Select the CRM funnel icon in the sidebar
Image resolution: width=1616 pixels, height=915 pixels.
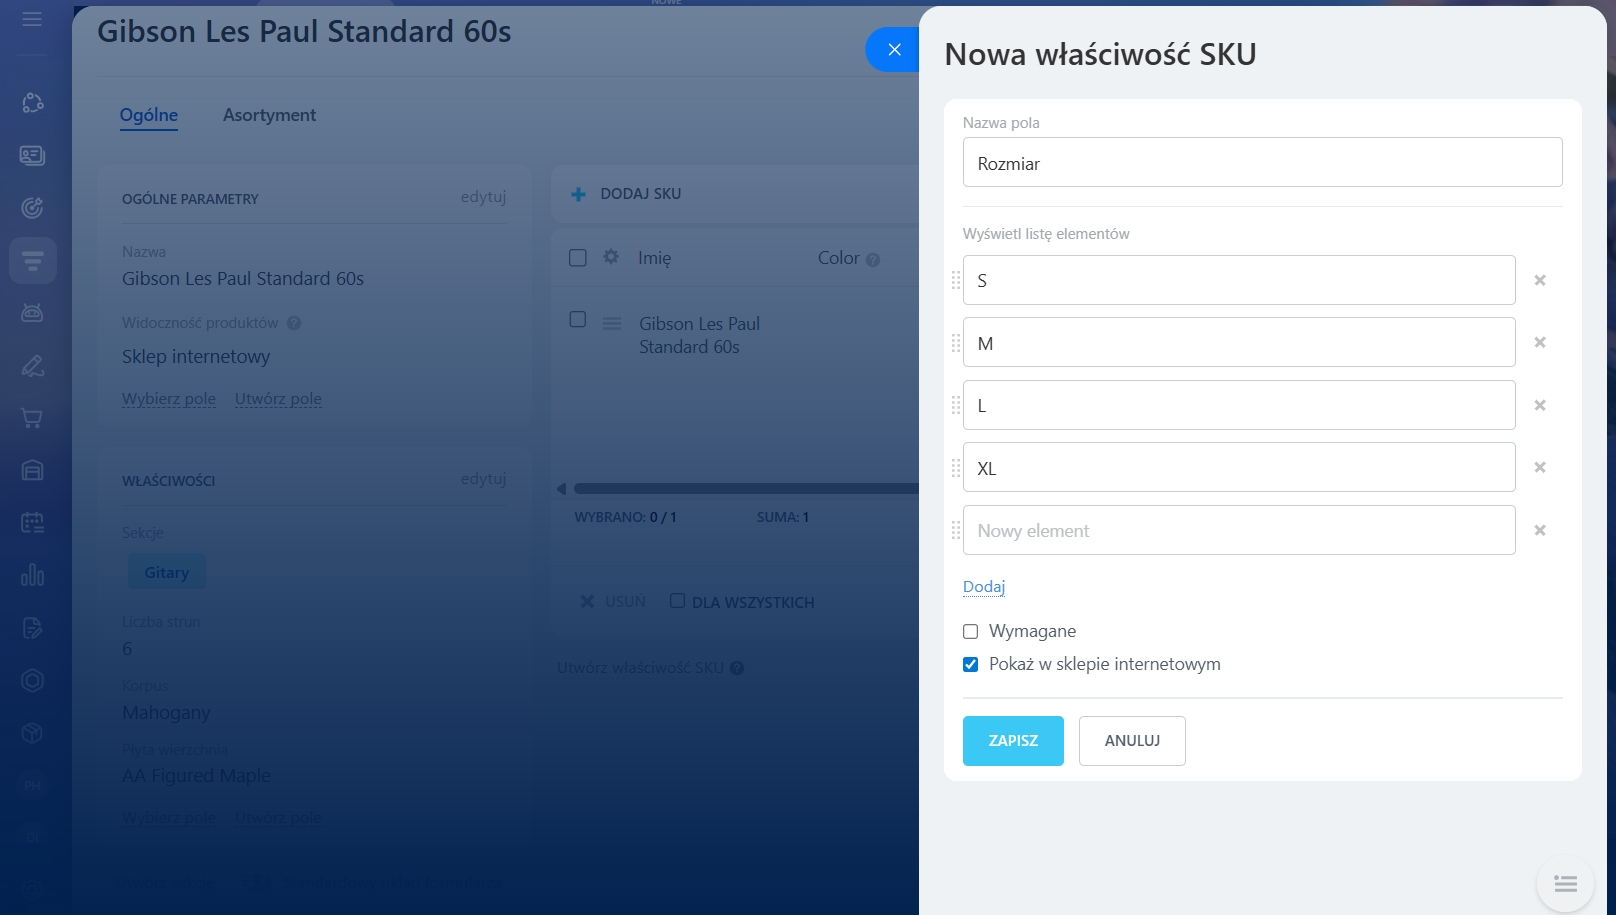pyautogui.click(x=32, y=261)
